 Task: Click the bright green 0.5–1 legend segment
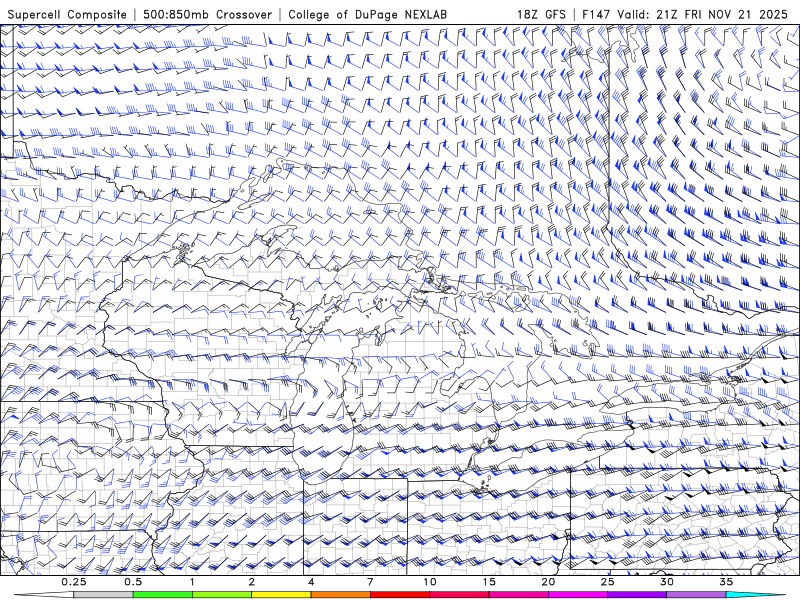(x=163, y=595)
